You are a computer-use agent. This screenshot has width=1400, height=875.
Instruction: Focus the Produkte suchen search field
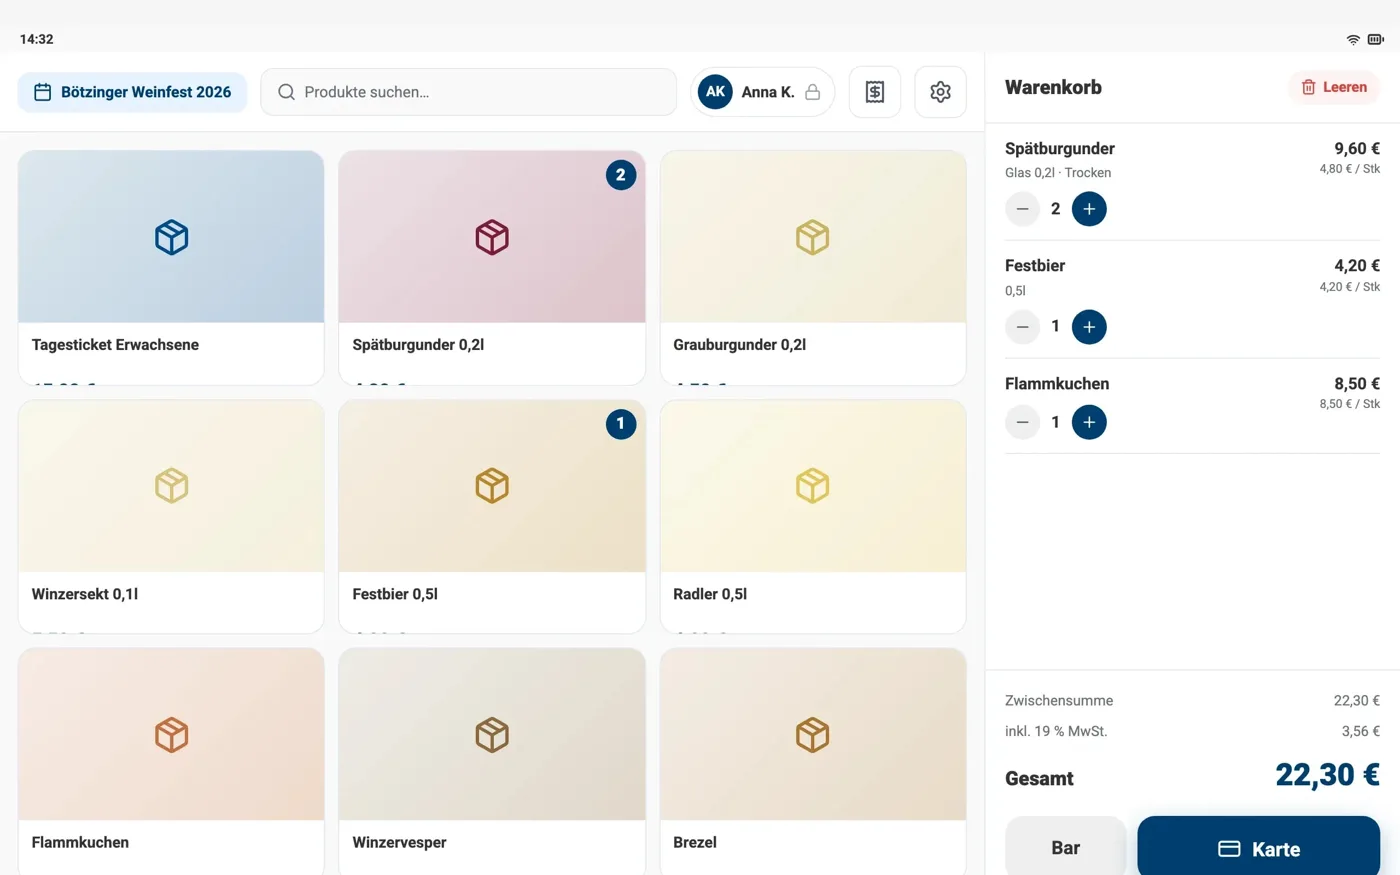[x=469, y=92]
